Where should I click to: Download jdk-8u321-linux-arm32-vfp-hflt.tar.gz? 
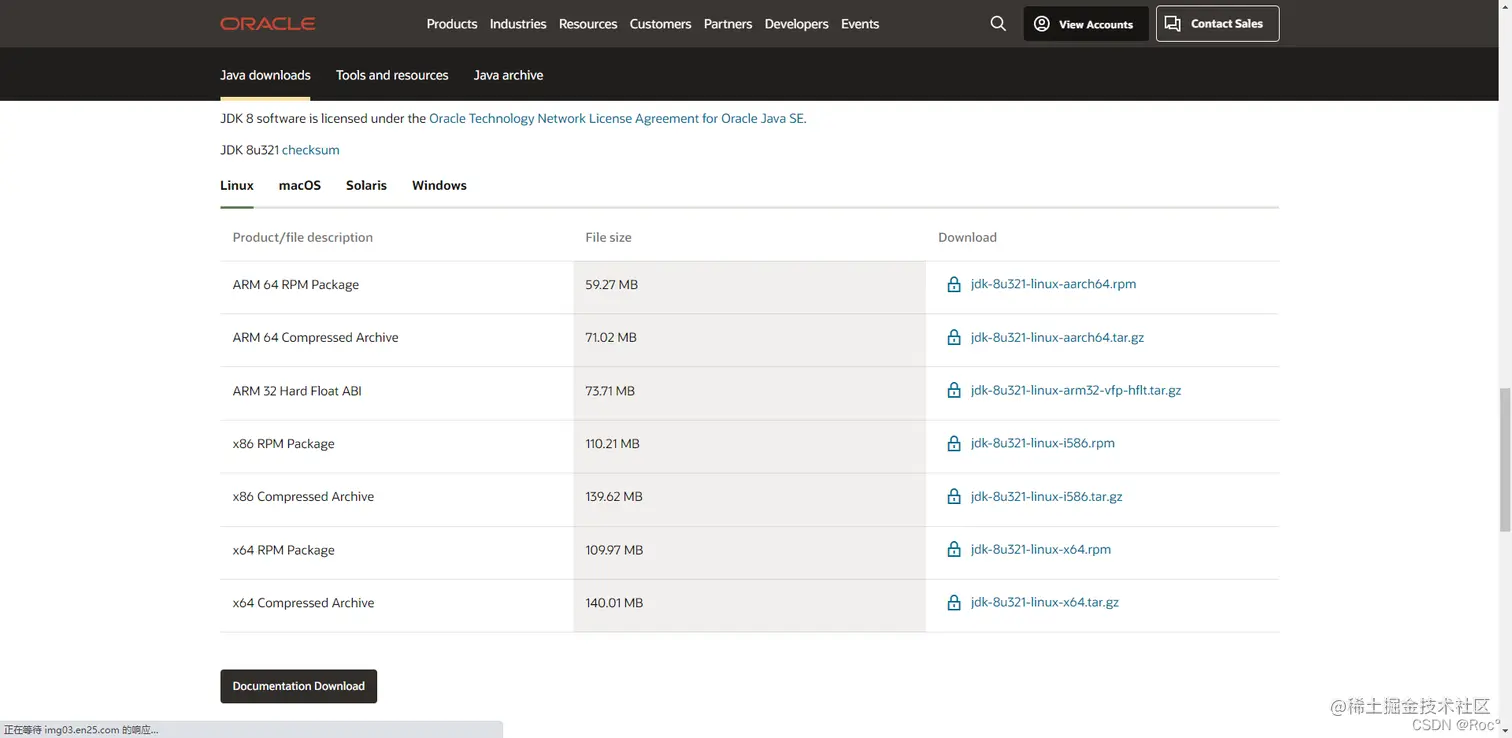coord(1076,390)
